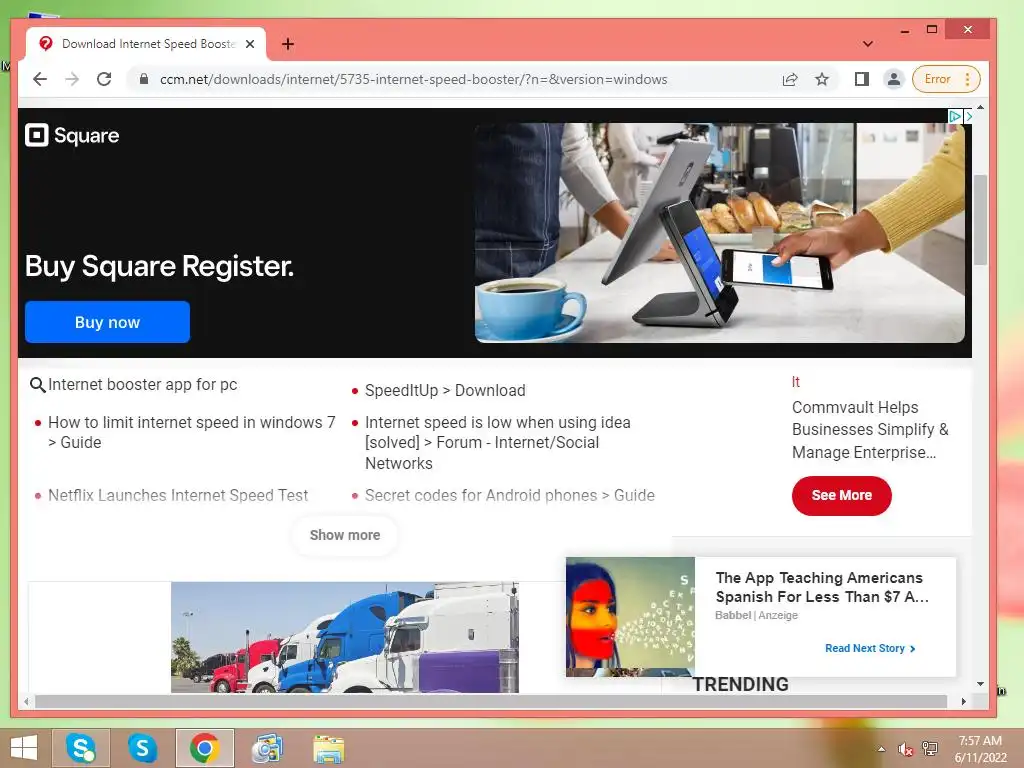
Task: Click the address bar URL
Action: (413, 79)
